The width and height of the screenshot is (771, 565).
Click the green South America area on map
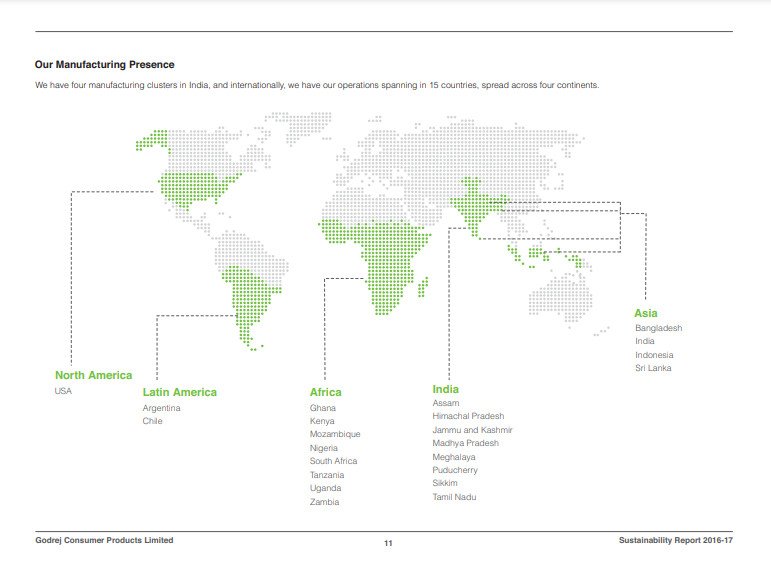(x=250, y=302)
